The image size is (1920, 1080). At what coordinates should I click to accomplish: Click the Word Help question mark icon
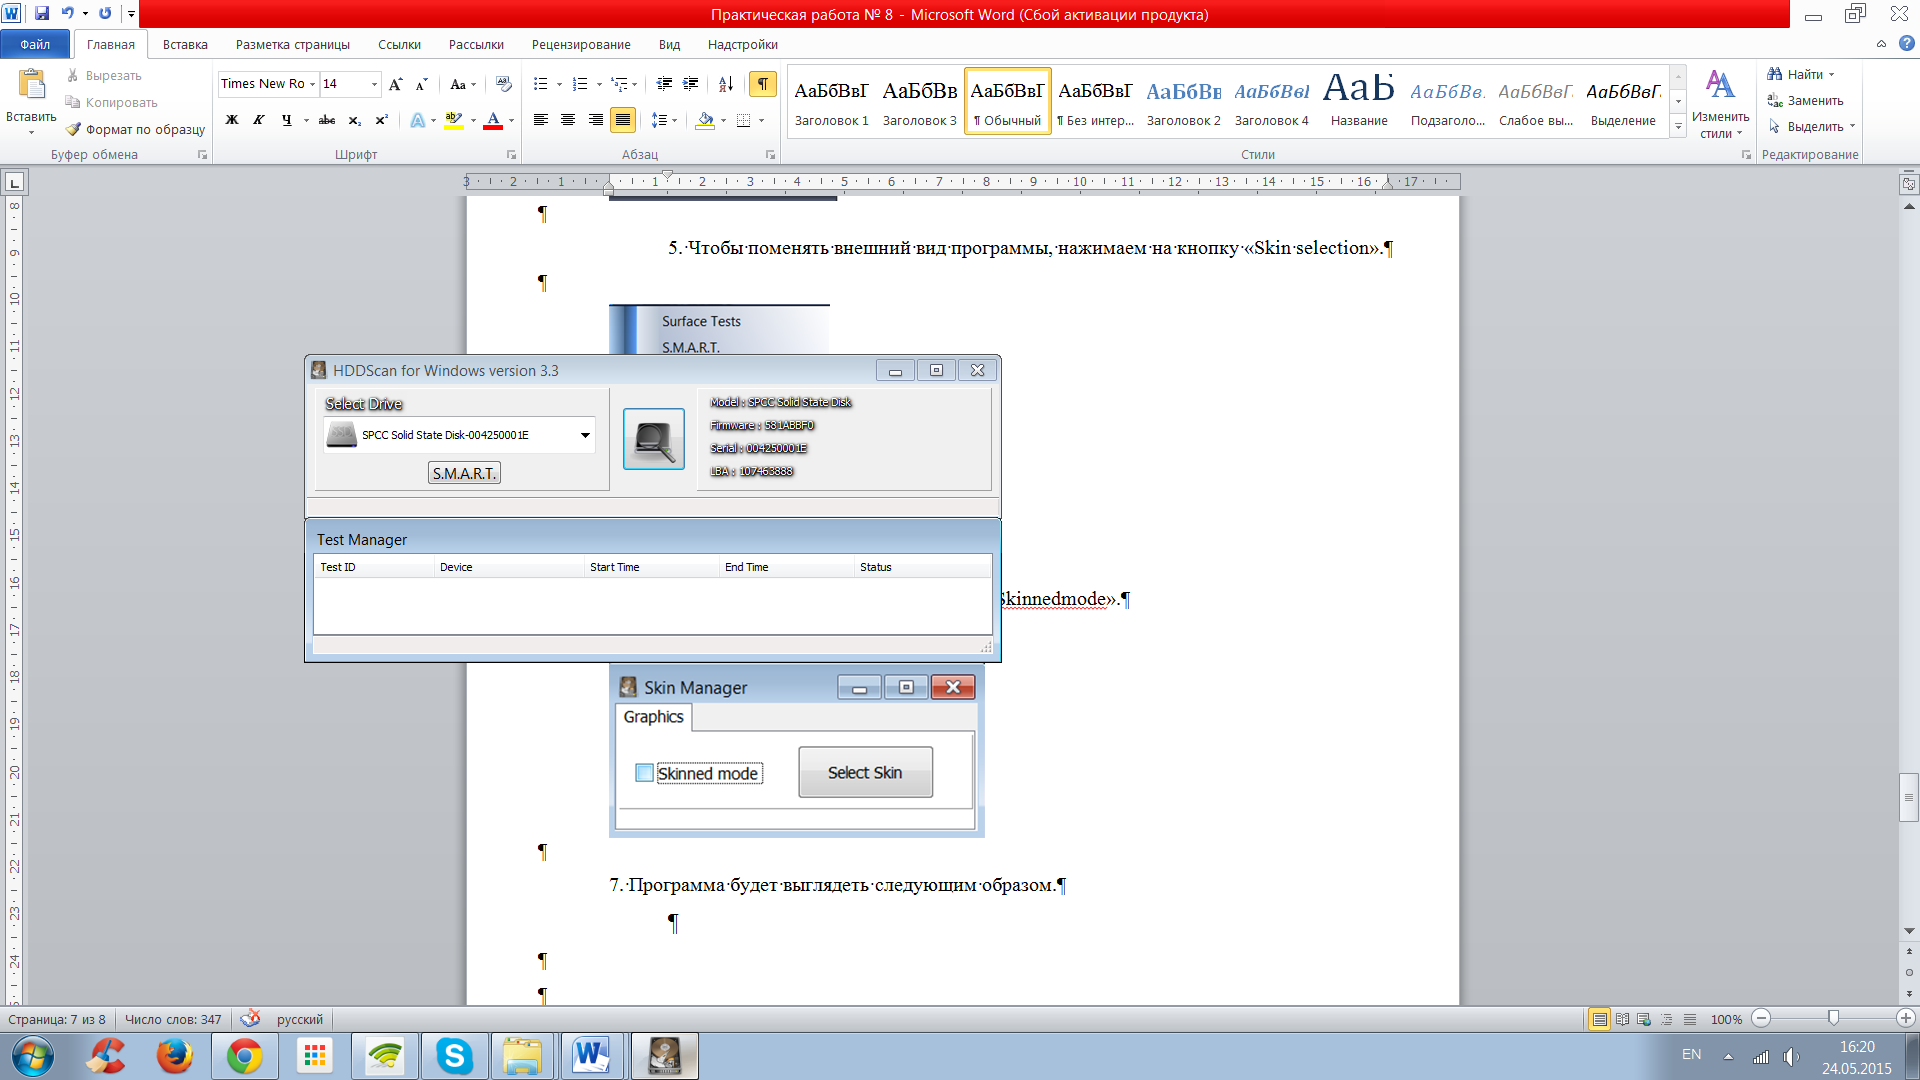(x=1906, y=43)
